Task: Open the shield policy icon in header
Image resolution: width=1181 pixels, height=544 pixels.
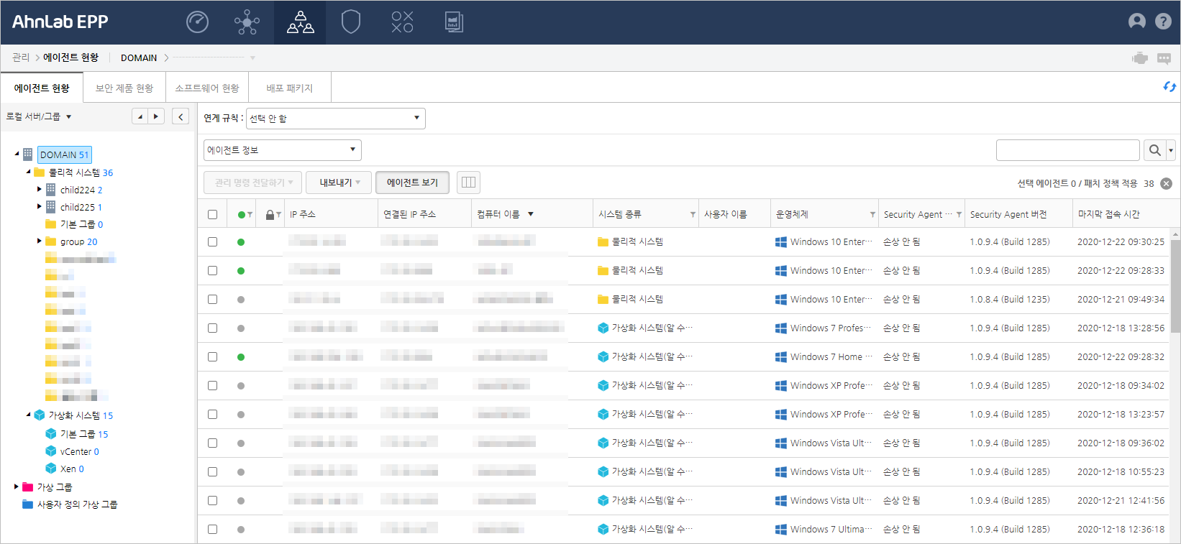Action: coord(350,22)
